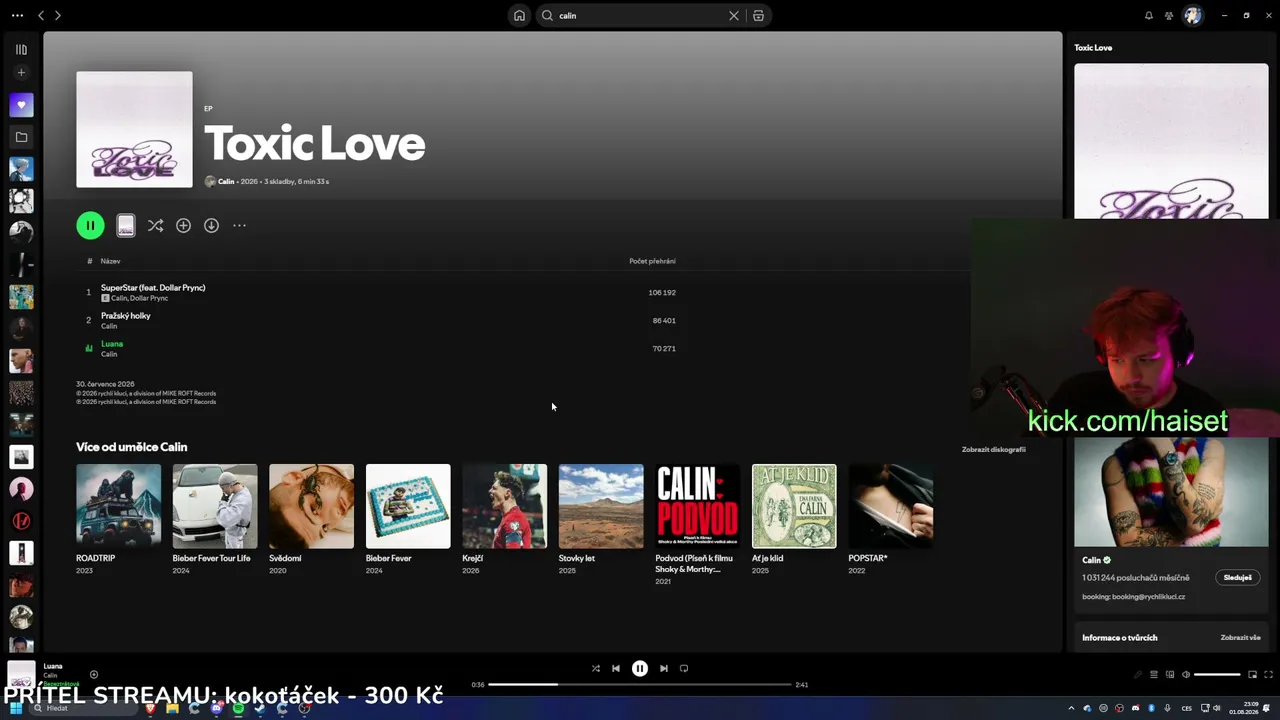Toggle the lyrics microphone icon
This screenshot has height=720, width=1280.
1137,675
